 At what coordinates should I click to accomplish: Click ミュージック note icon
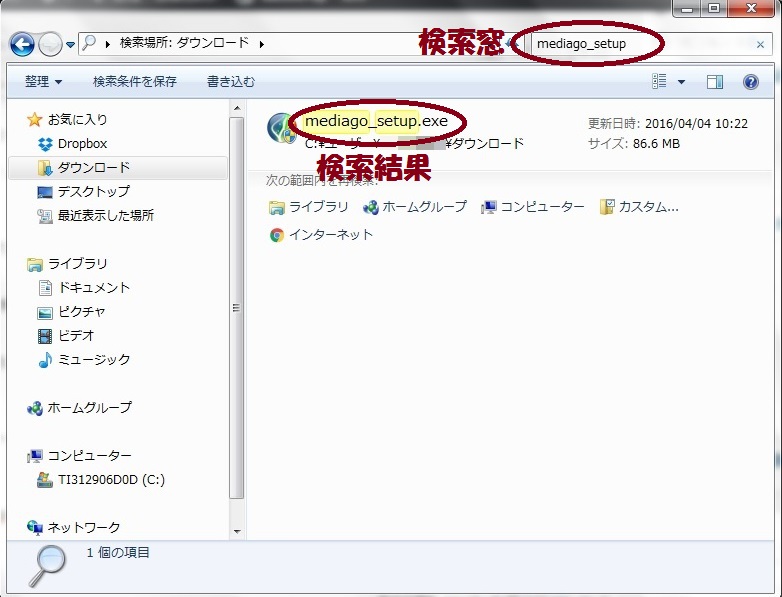45,360
